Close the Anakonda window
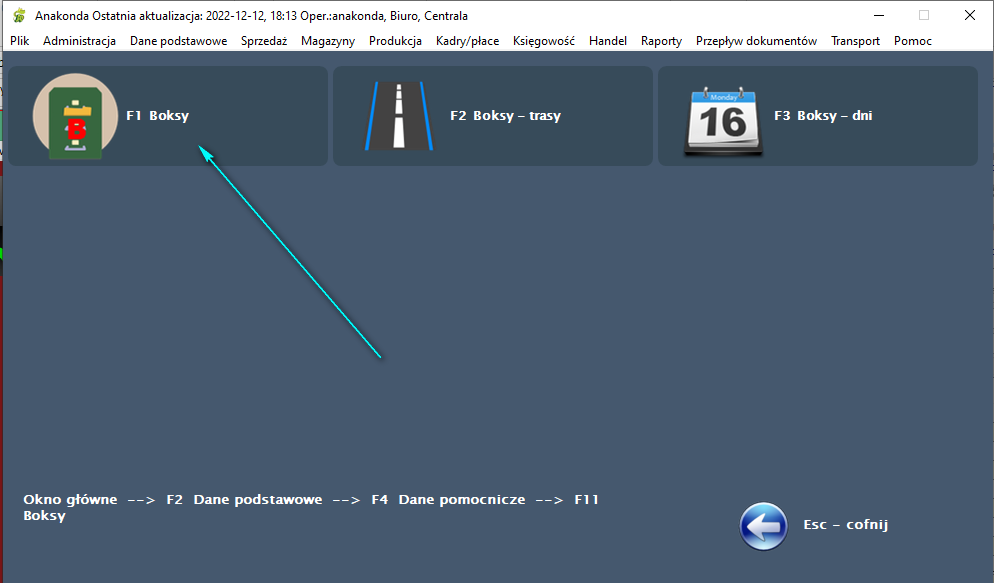Image resolution: width=994 pixels, height=583 pixels. [x=970, y=15]
